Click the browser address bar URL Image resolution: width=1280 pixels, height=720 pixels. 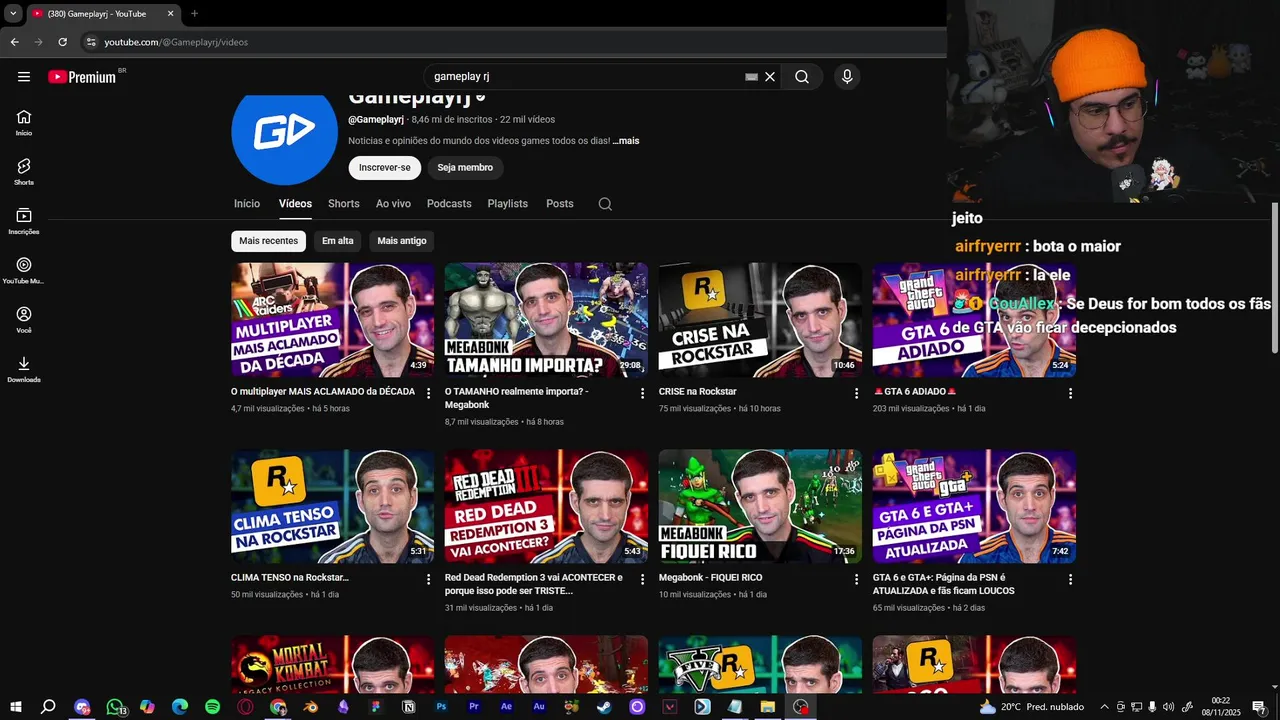(176, 42)
